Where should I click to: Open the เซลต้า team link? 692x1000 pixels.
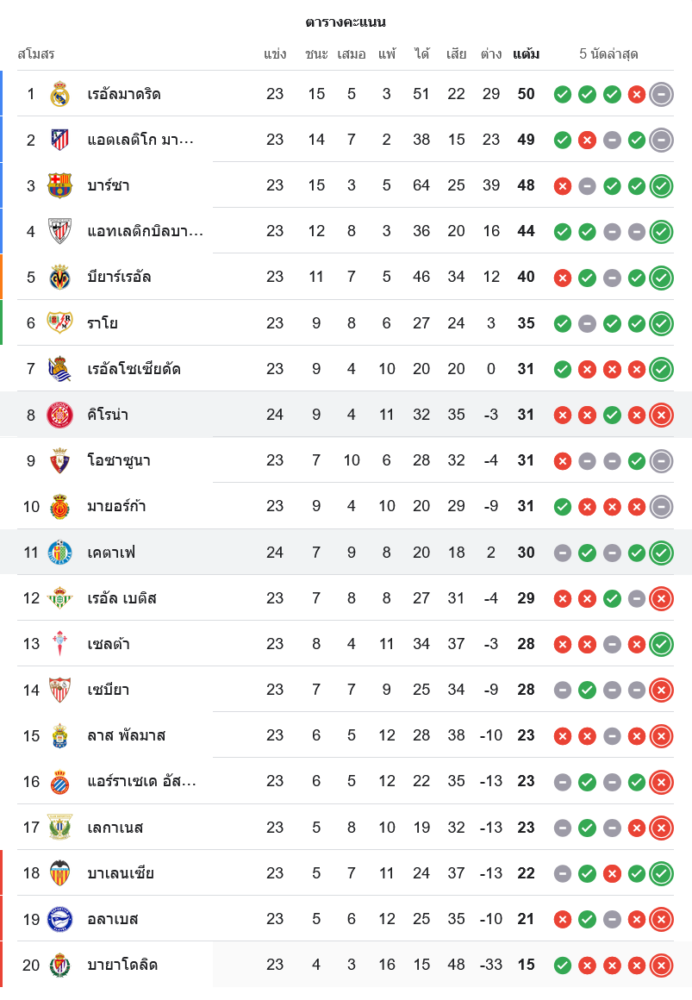[x=108, y=644]
